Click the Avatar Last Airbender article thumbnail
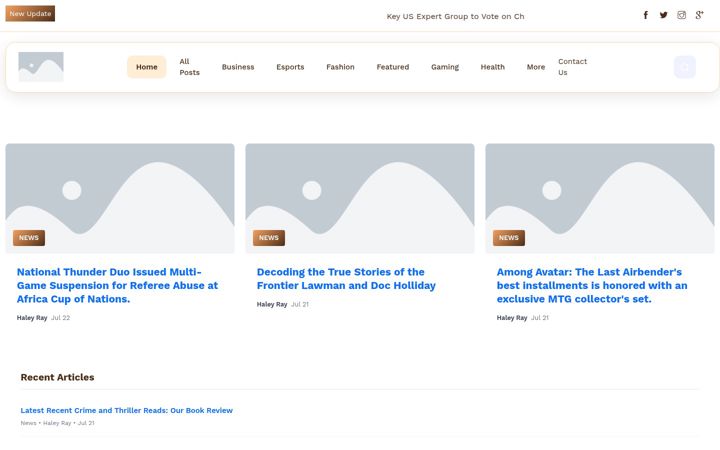 600,198
